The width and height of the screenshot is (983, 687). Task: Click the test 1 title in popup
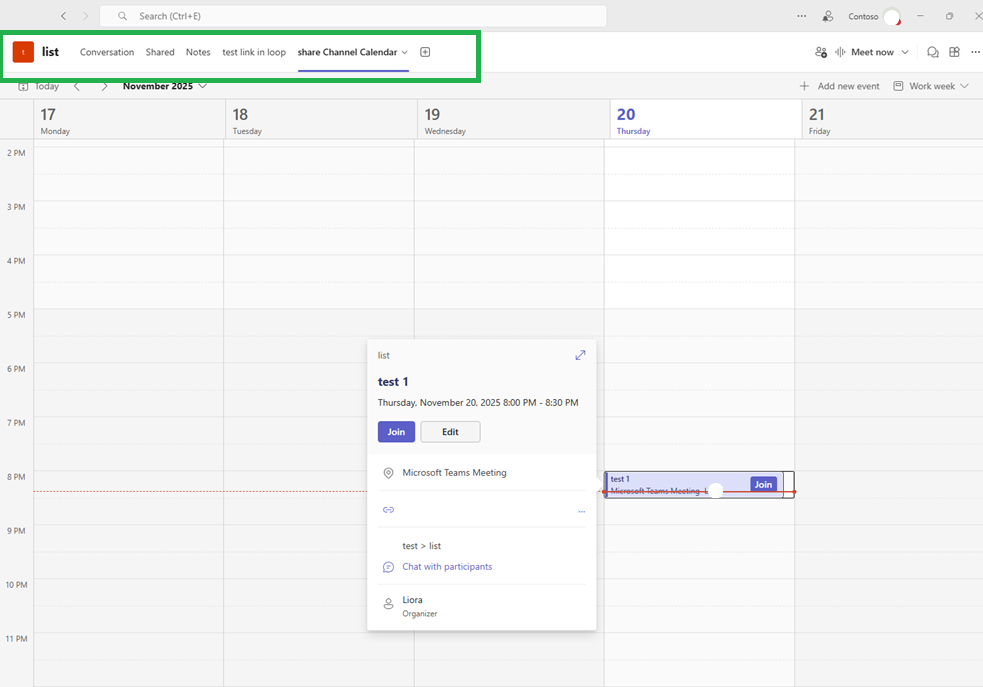[393, 382]
